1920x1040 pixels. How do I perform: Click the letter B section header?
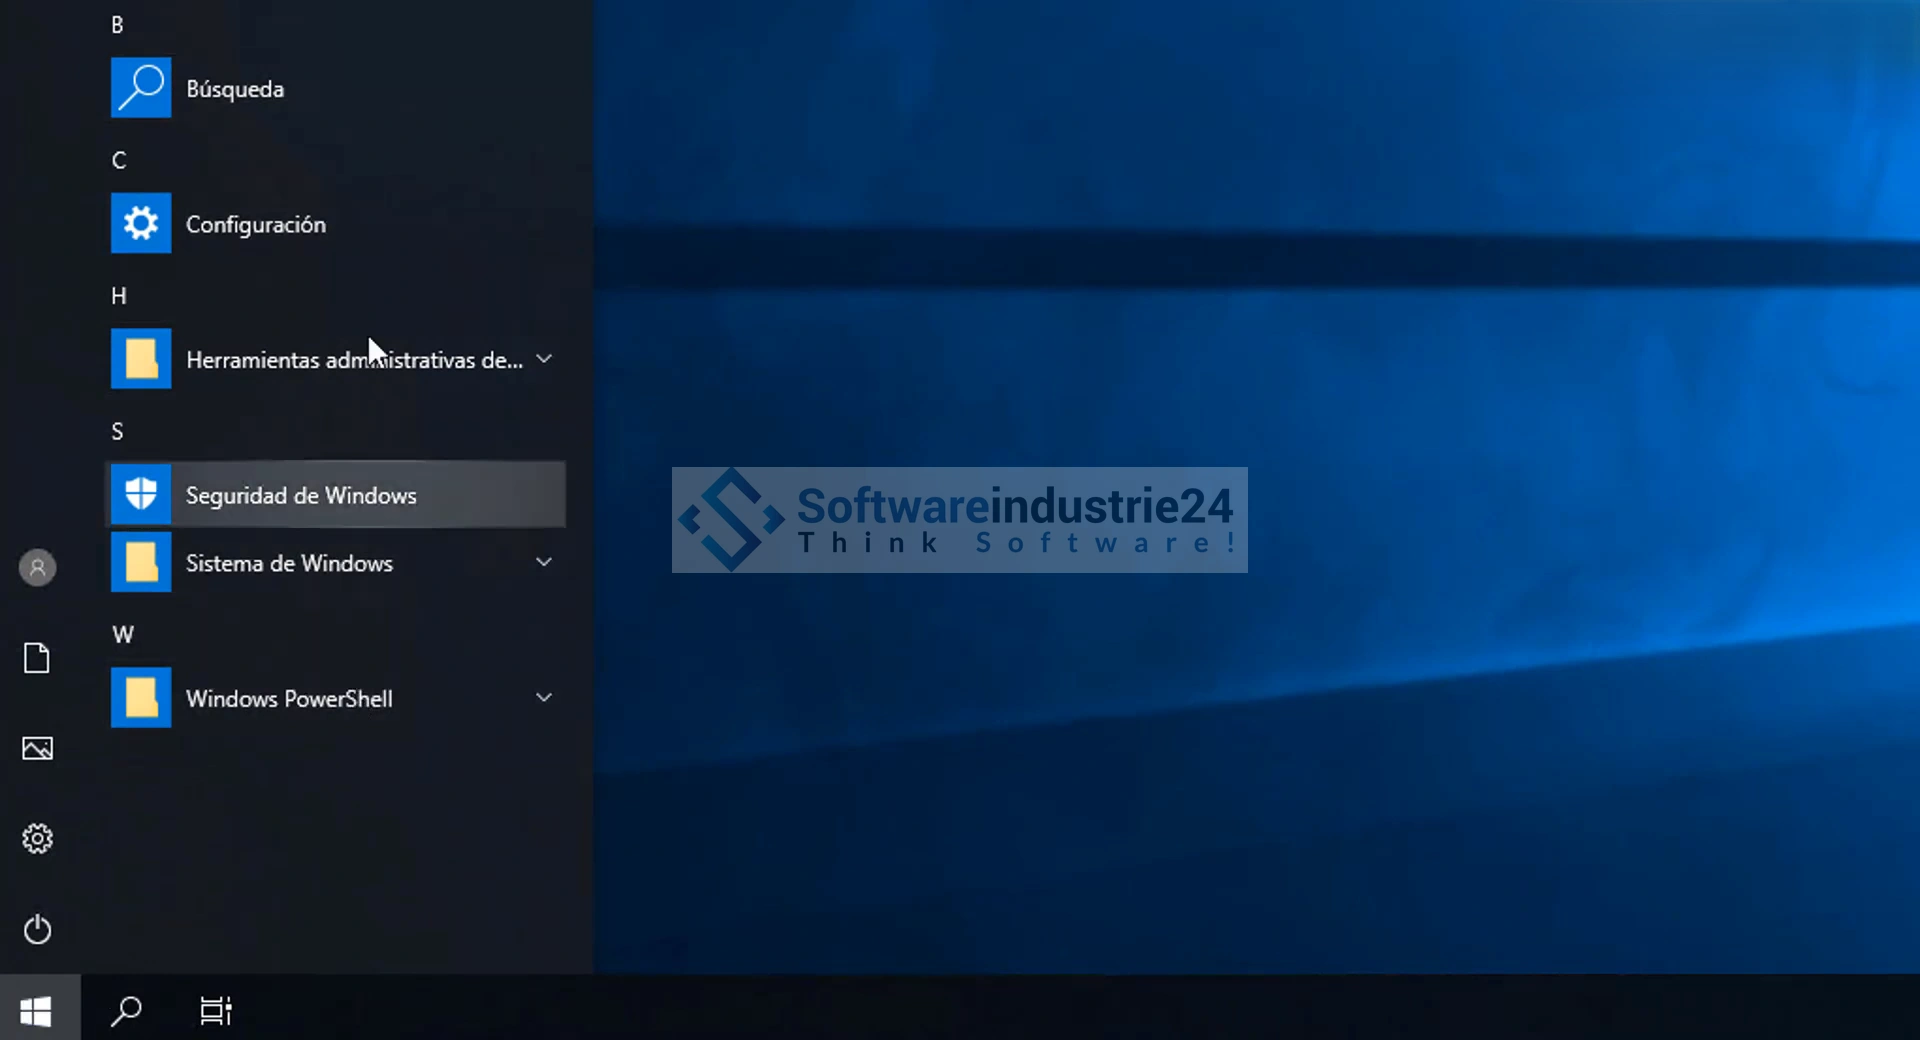tap(118, 25)
